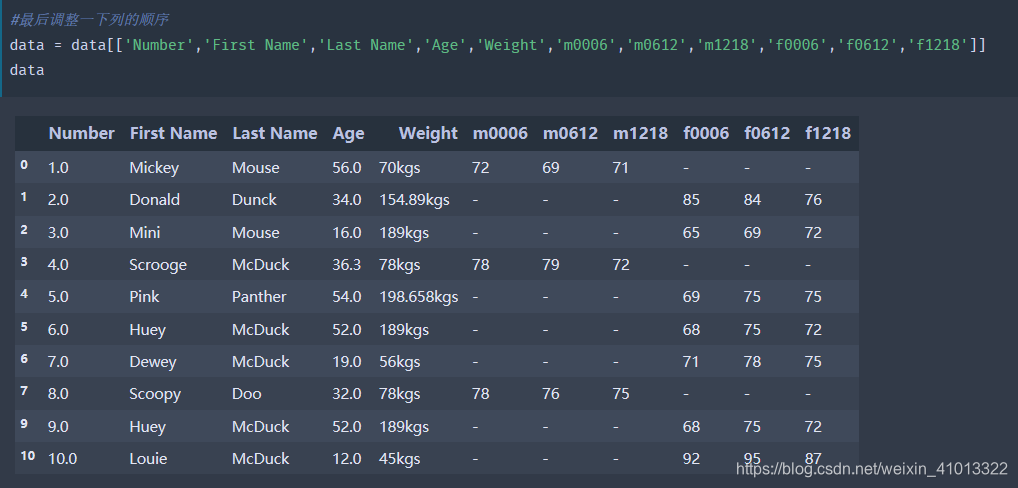
Task: Click the First Name column header
Action: click(x=173, y=133)
